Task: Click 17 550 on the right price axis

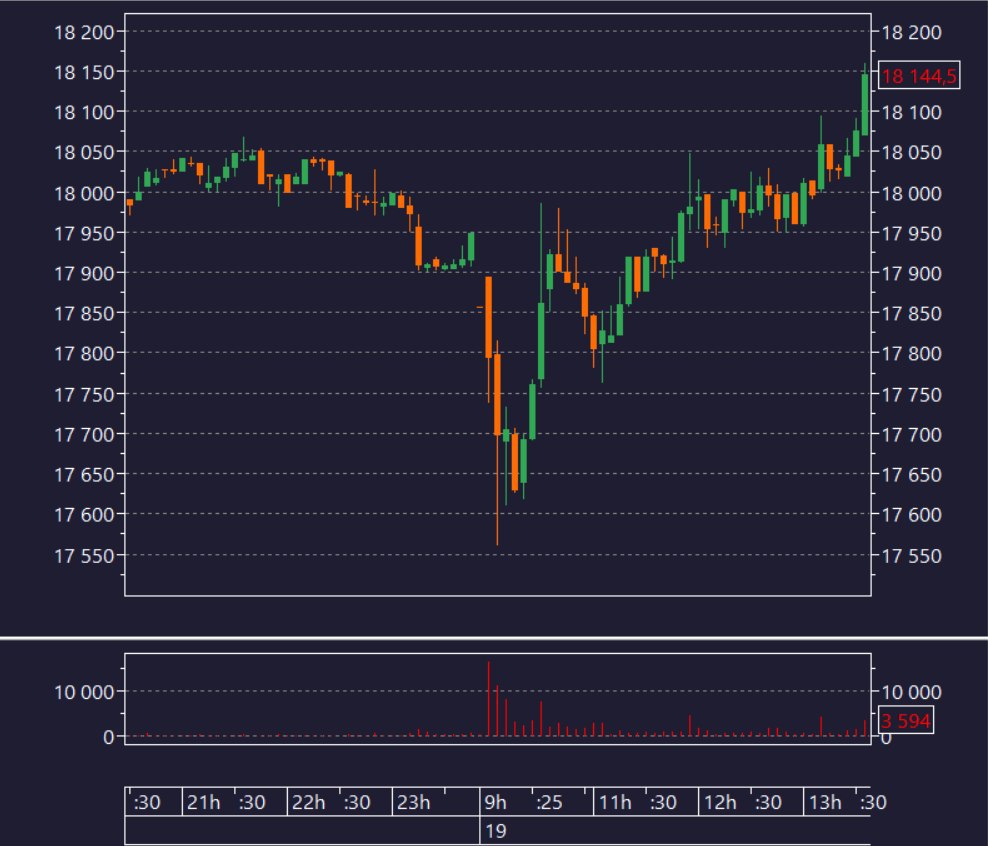Action: point(910,556)
